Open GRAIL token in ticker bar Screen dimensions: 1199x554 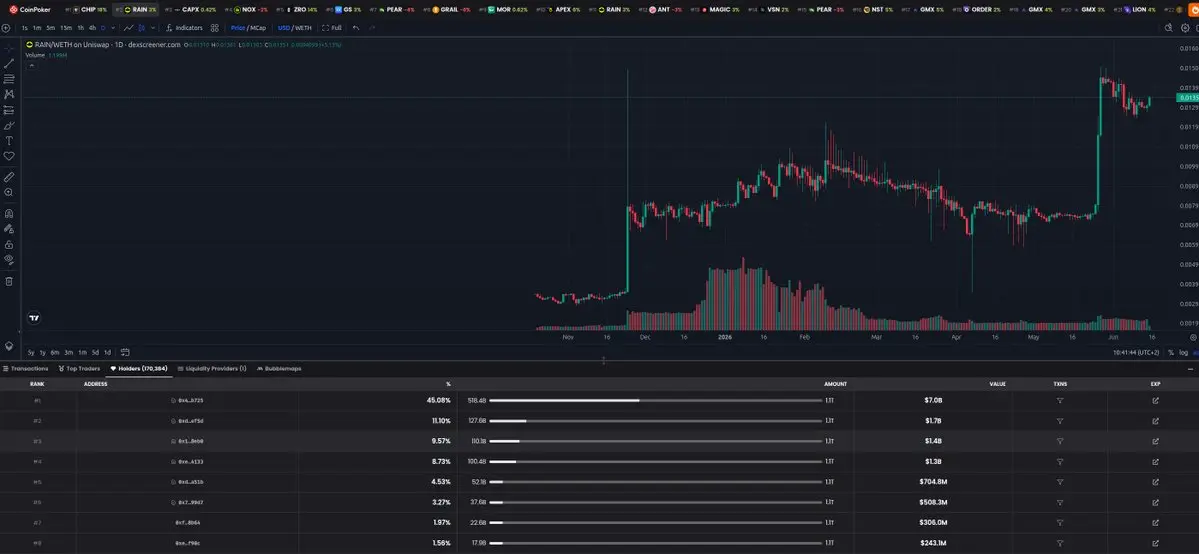click(x=446, y=9)
